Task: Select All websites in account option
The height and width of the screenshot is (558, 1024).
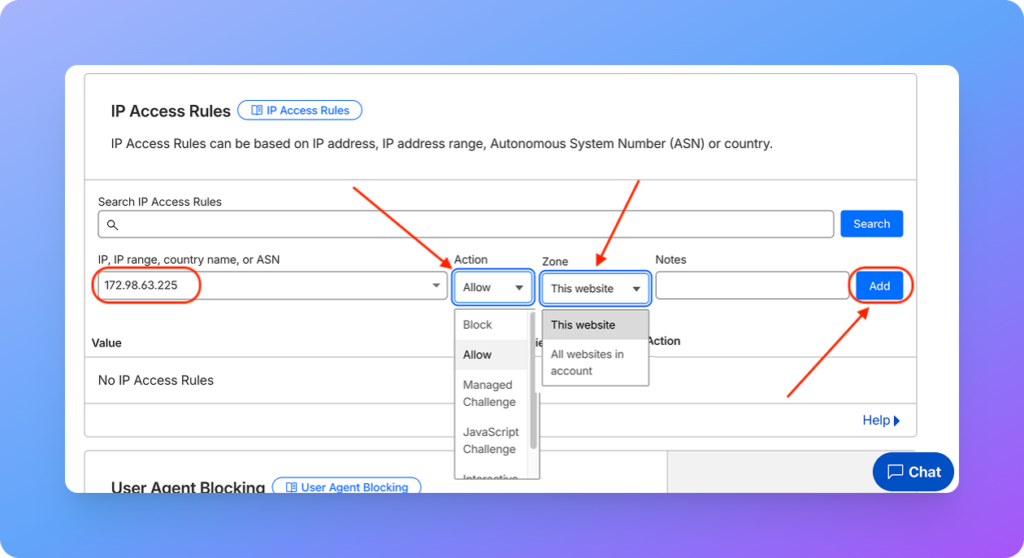Action: click(587, 362)
